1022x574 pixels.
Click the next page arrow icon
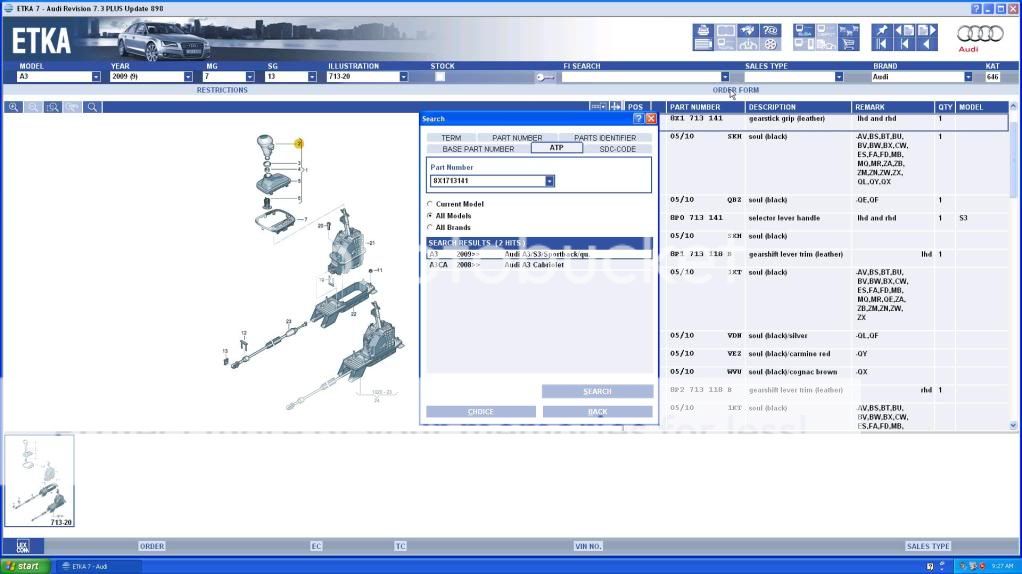[x=927, y=31]
